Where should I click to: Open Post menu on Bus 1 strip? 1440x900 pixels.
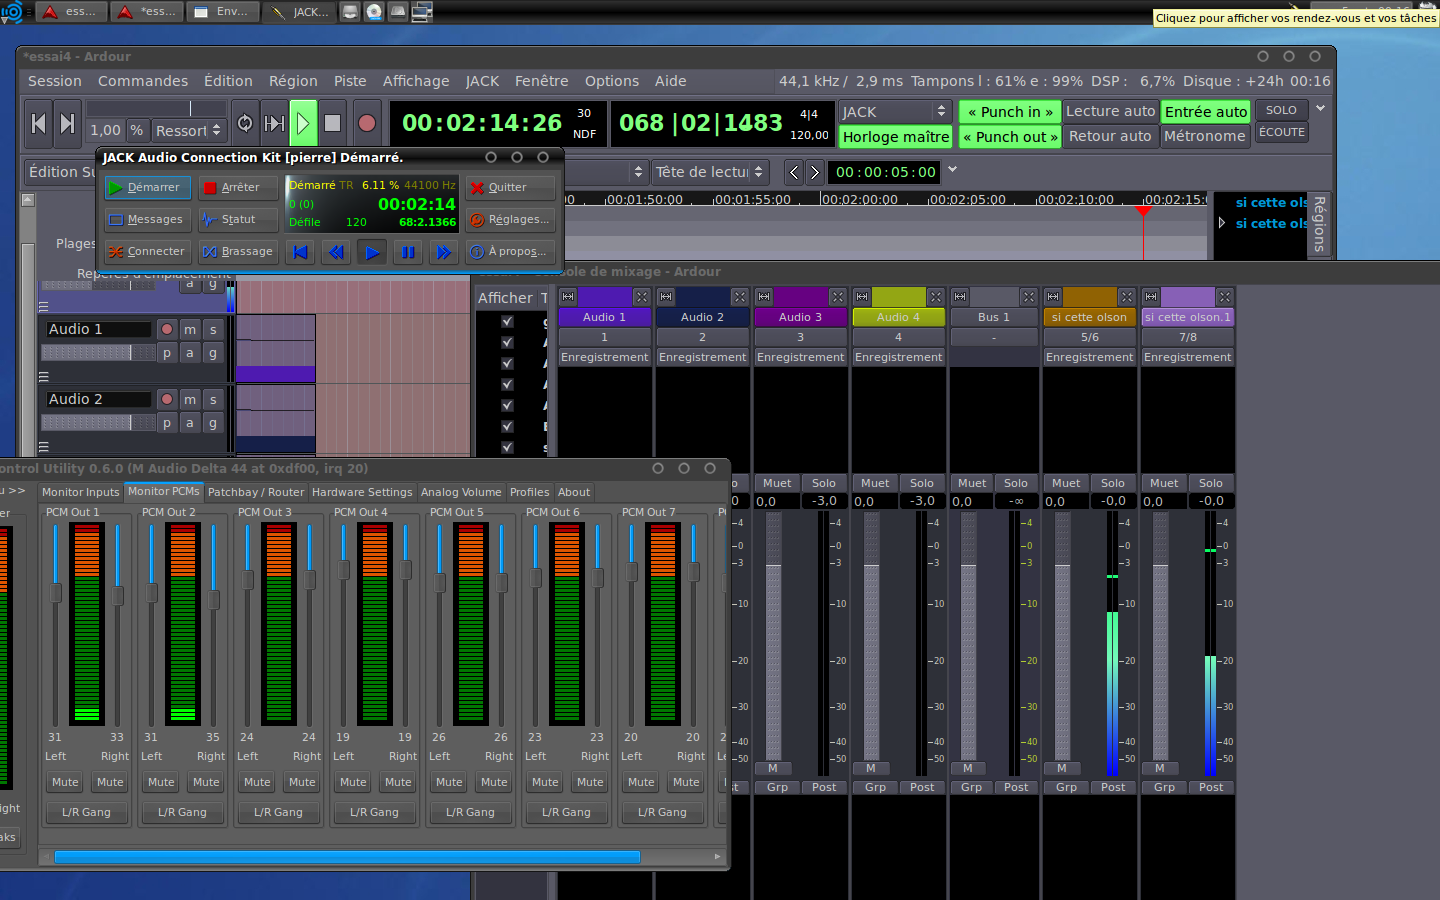click(1016, 787)
